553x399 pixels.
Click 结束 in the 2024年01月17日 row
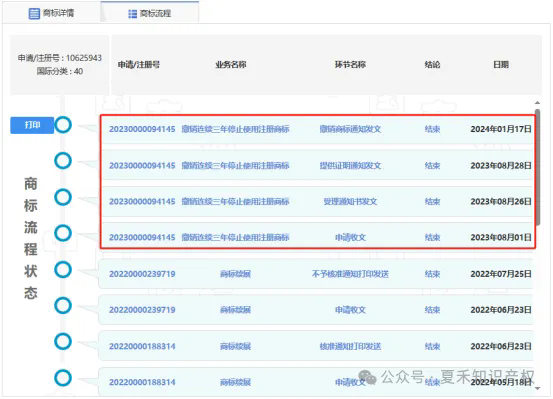point(432,129)
